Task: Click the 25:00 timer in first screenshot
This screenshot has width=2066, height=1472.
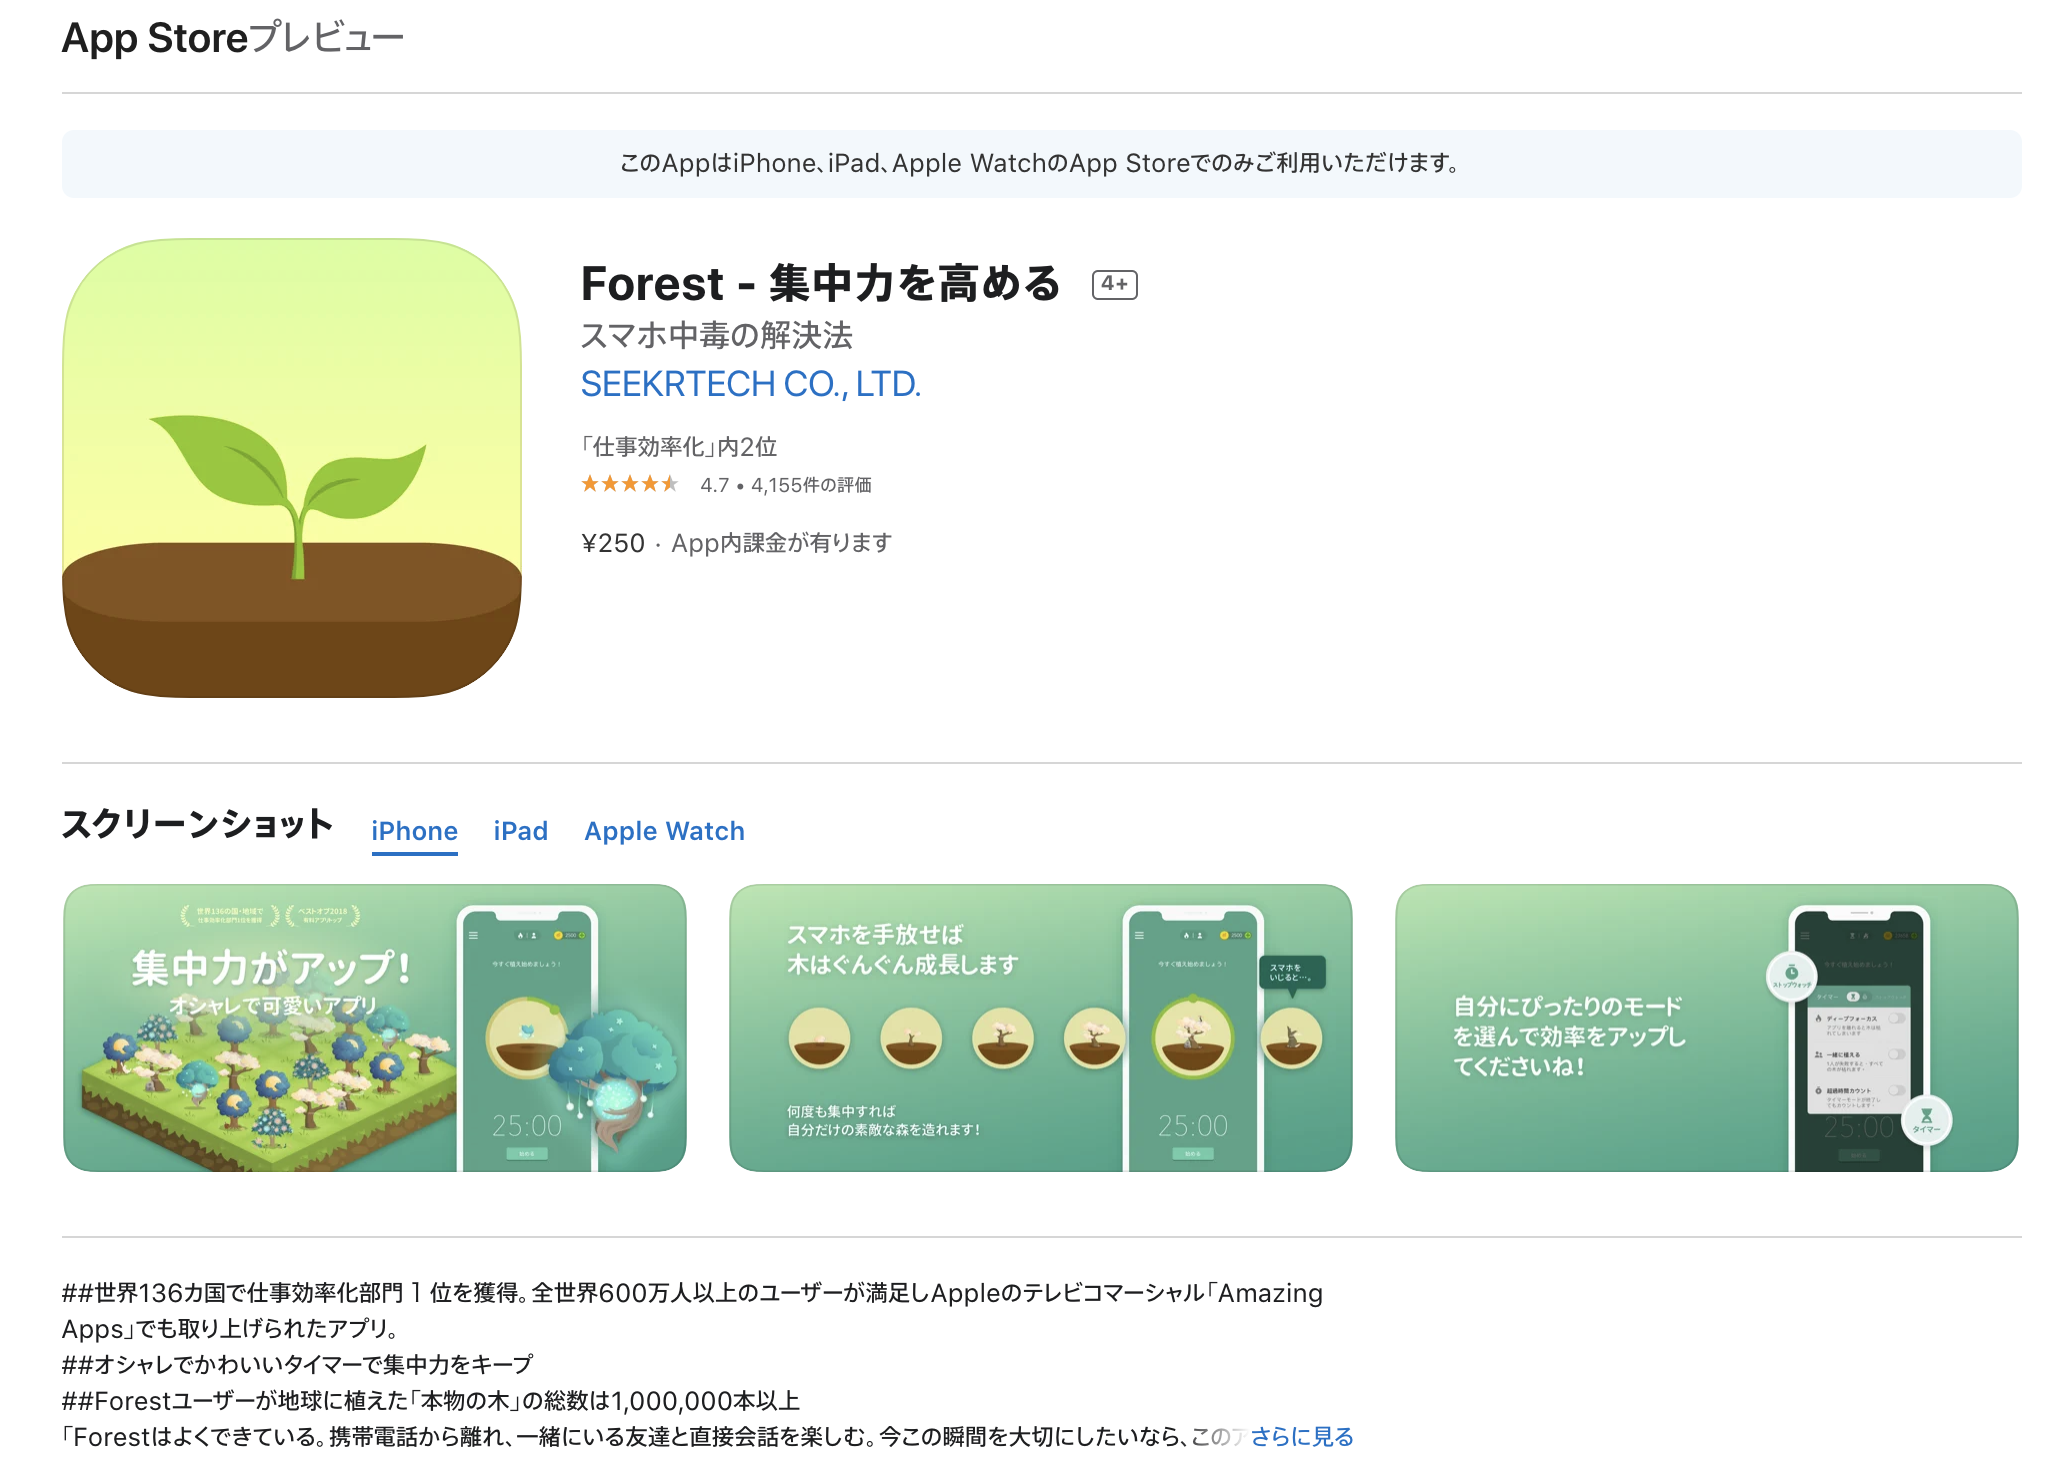Action: click(x=526, y=1126)
